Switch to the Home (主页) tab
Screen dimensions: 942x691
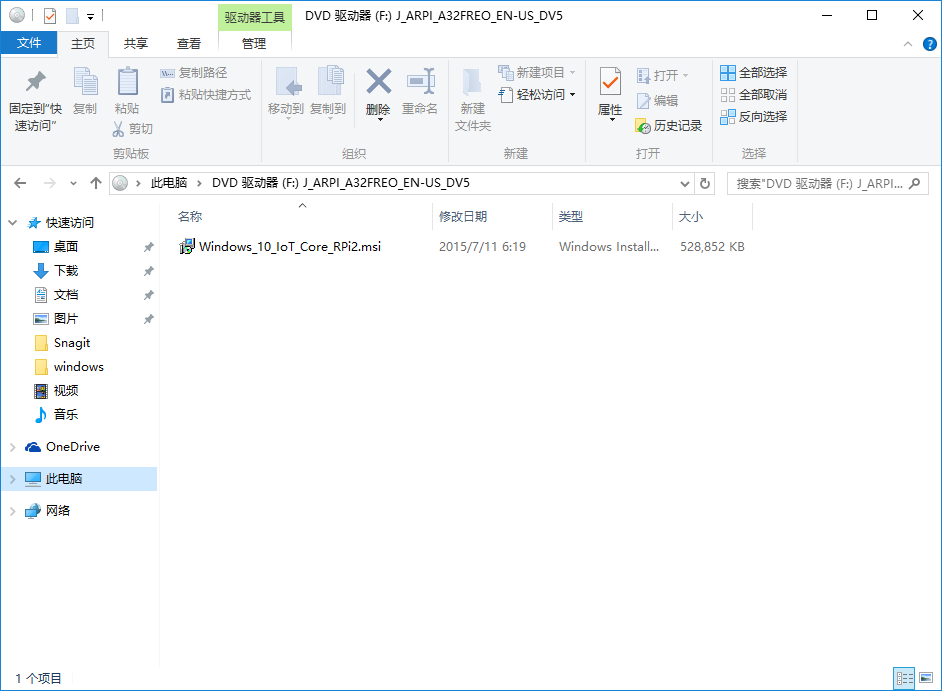point(83,44)
